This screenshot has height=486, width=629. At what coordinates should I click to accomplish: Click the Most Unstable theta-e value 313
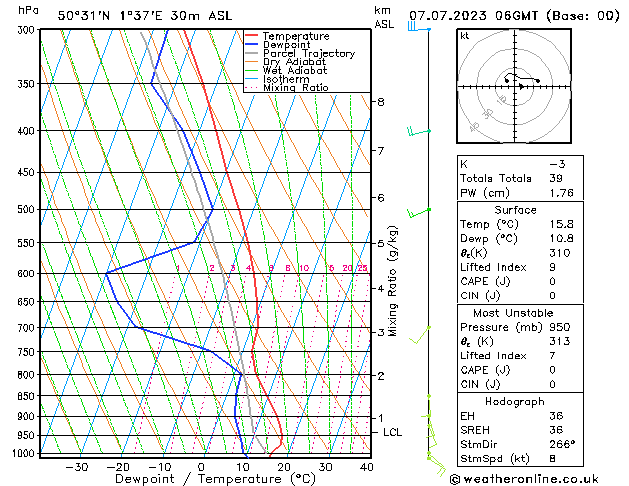(x=560, y=341)
